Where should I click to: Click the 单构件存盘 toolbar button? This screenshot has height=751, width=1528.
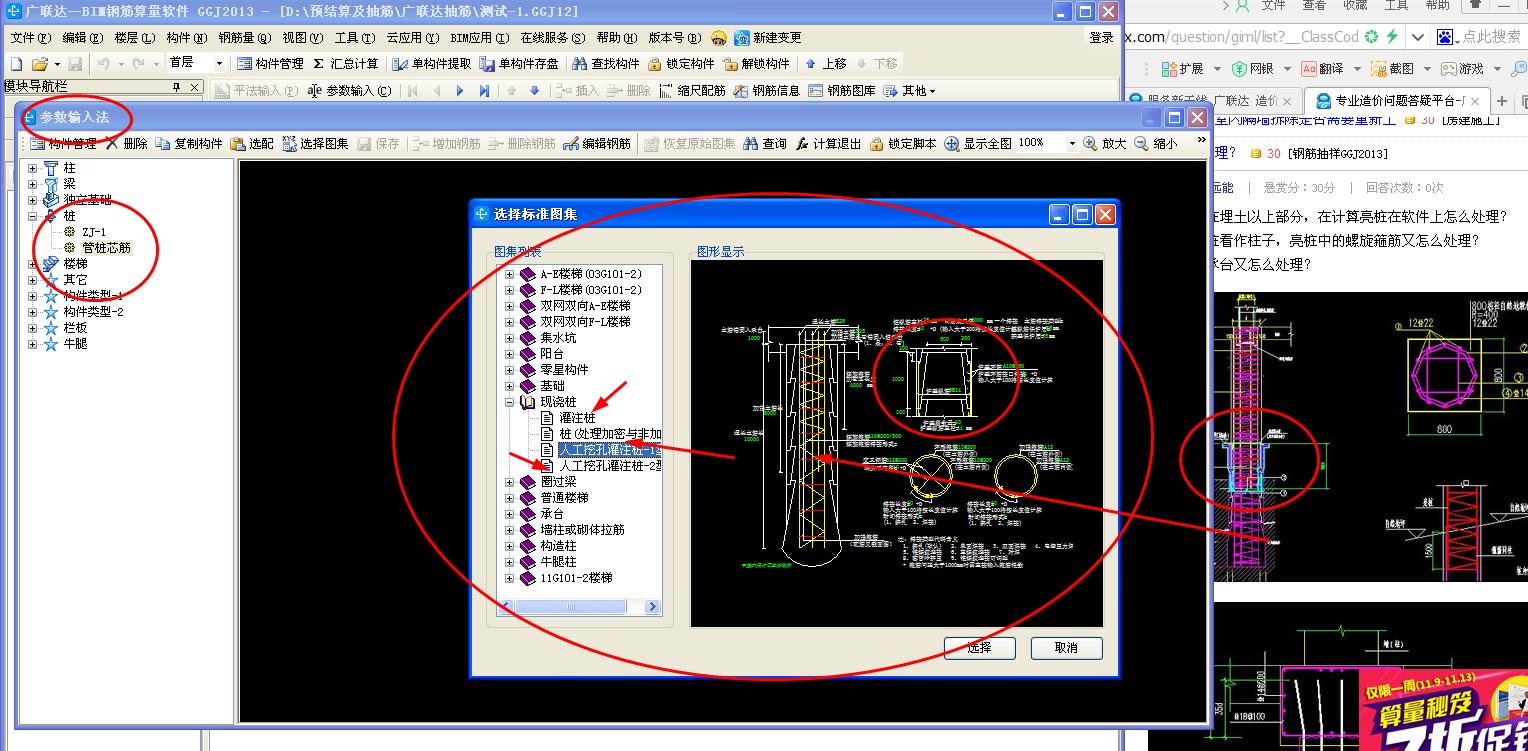519,63
